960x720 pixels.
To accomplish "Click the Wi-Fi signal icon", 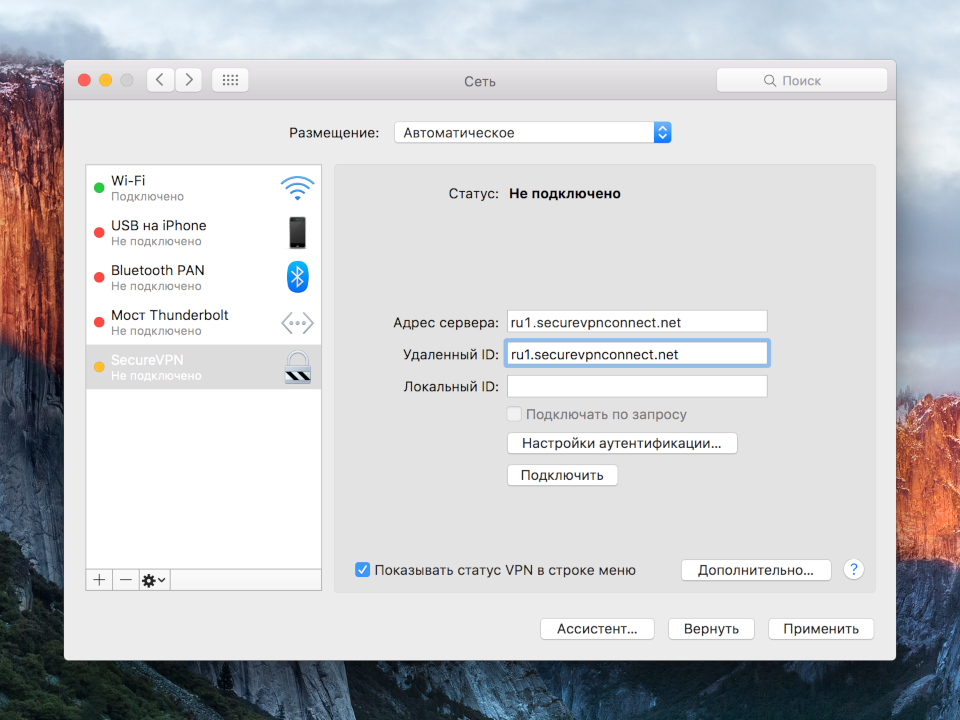I will click(298, 188).
